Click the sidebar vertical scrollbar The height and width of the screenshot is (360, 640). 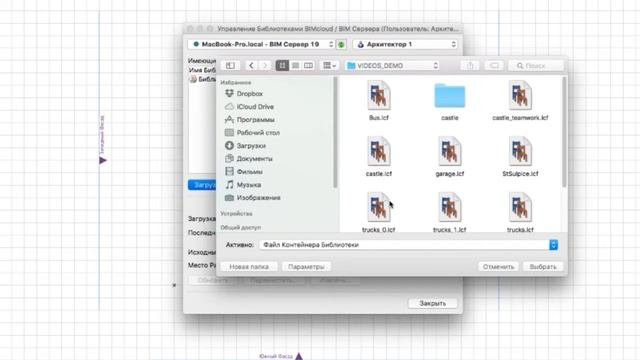coord(336,132)
